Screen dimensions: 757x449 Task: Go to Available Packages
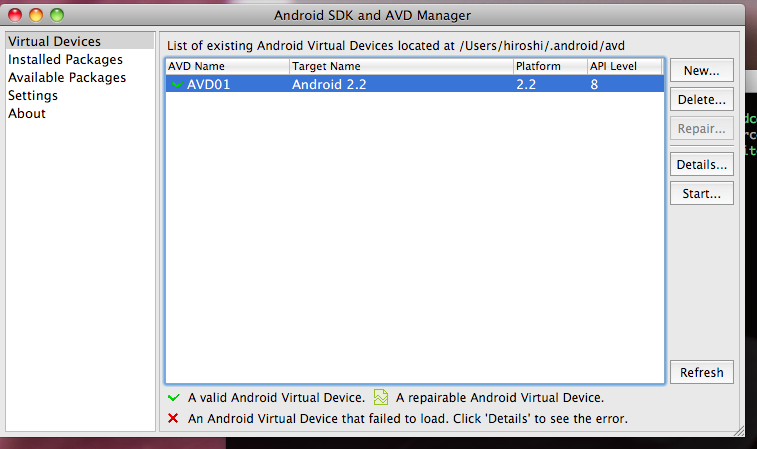pyautogui.click(x=67, y=78)
